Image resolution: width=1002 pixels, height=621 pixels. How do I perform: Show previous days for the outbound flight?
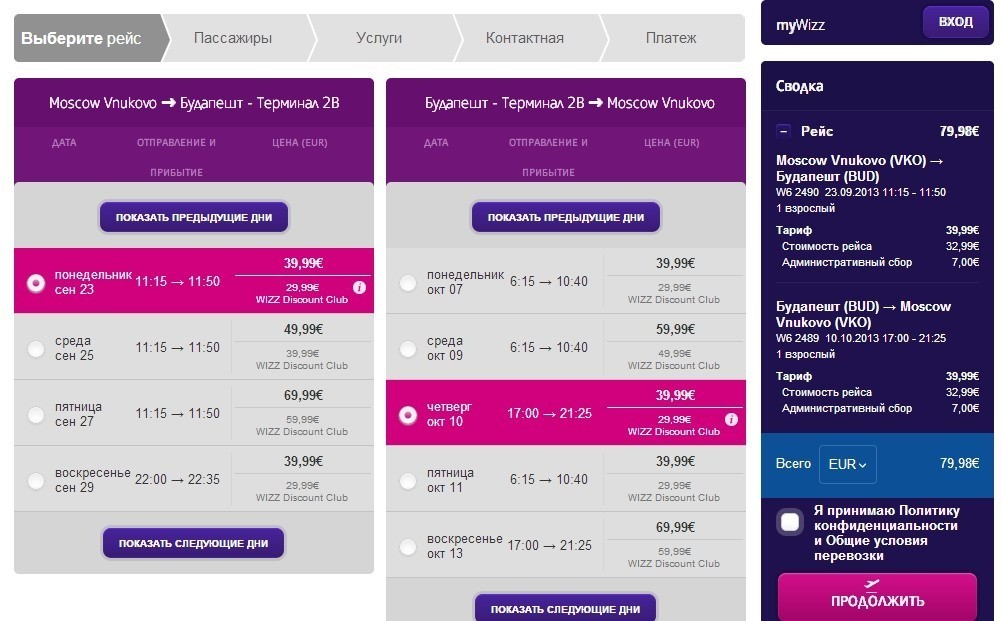click(x=194, y=217)
